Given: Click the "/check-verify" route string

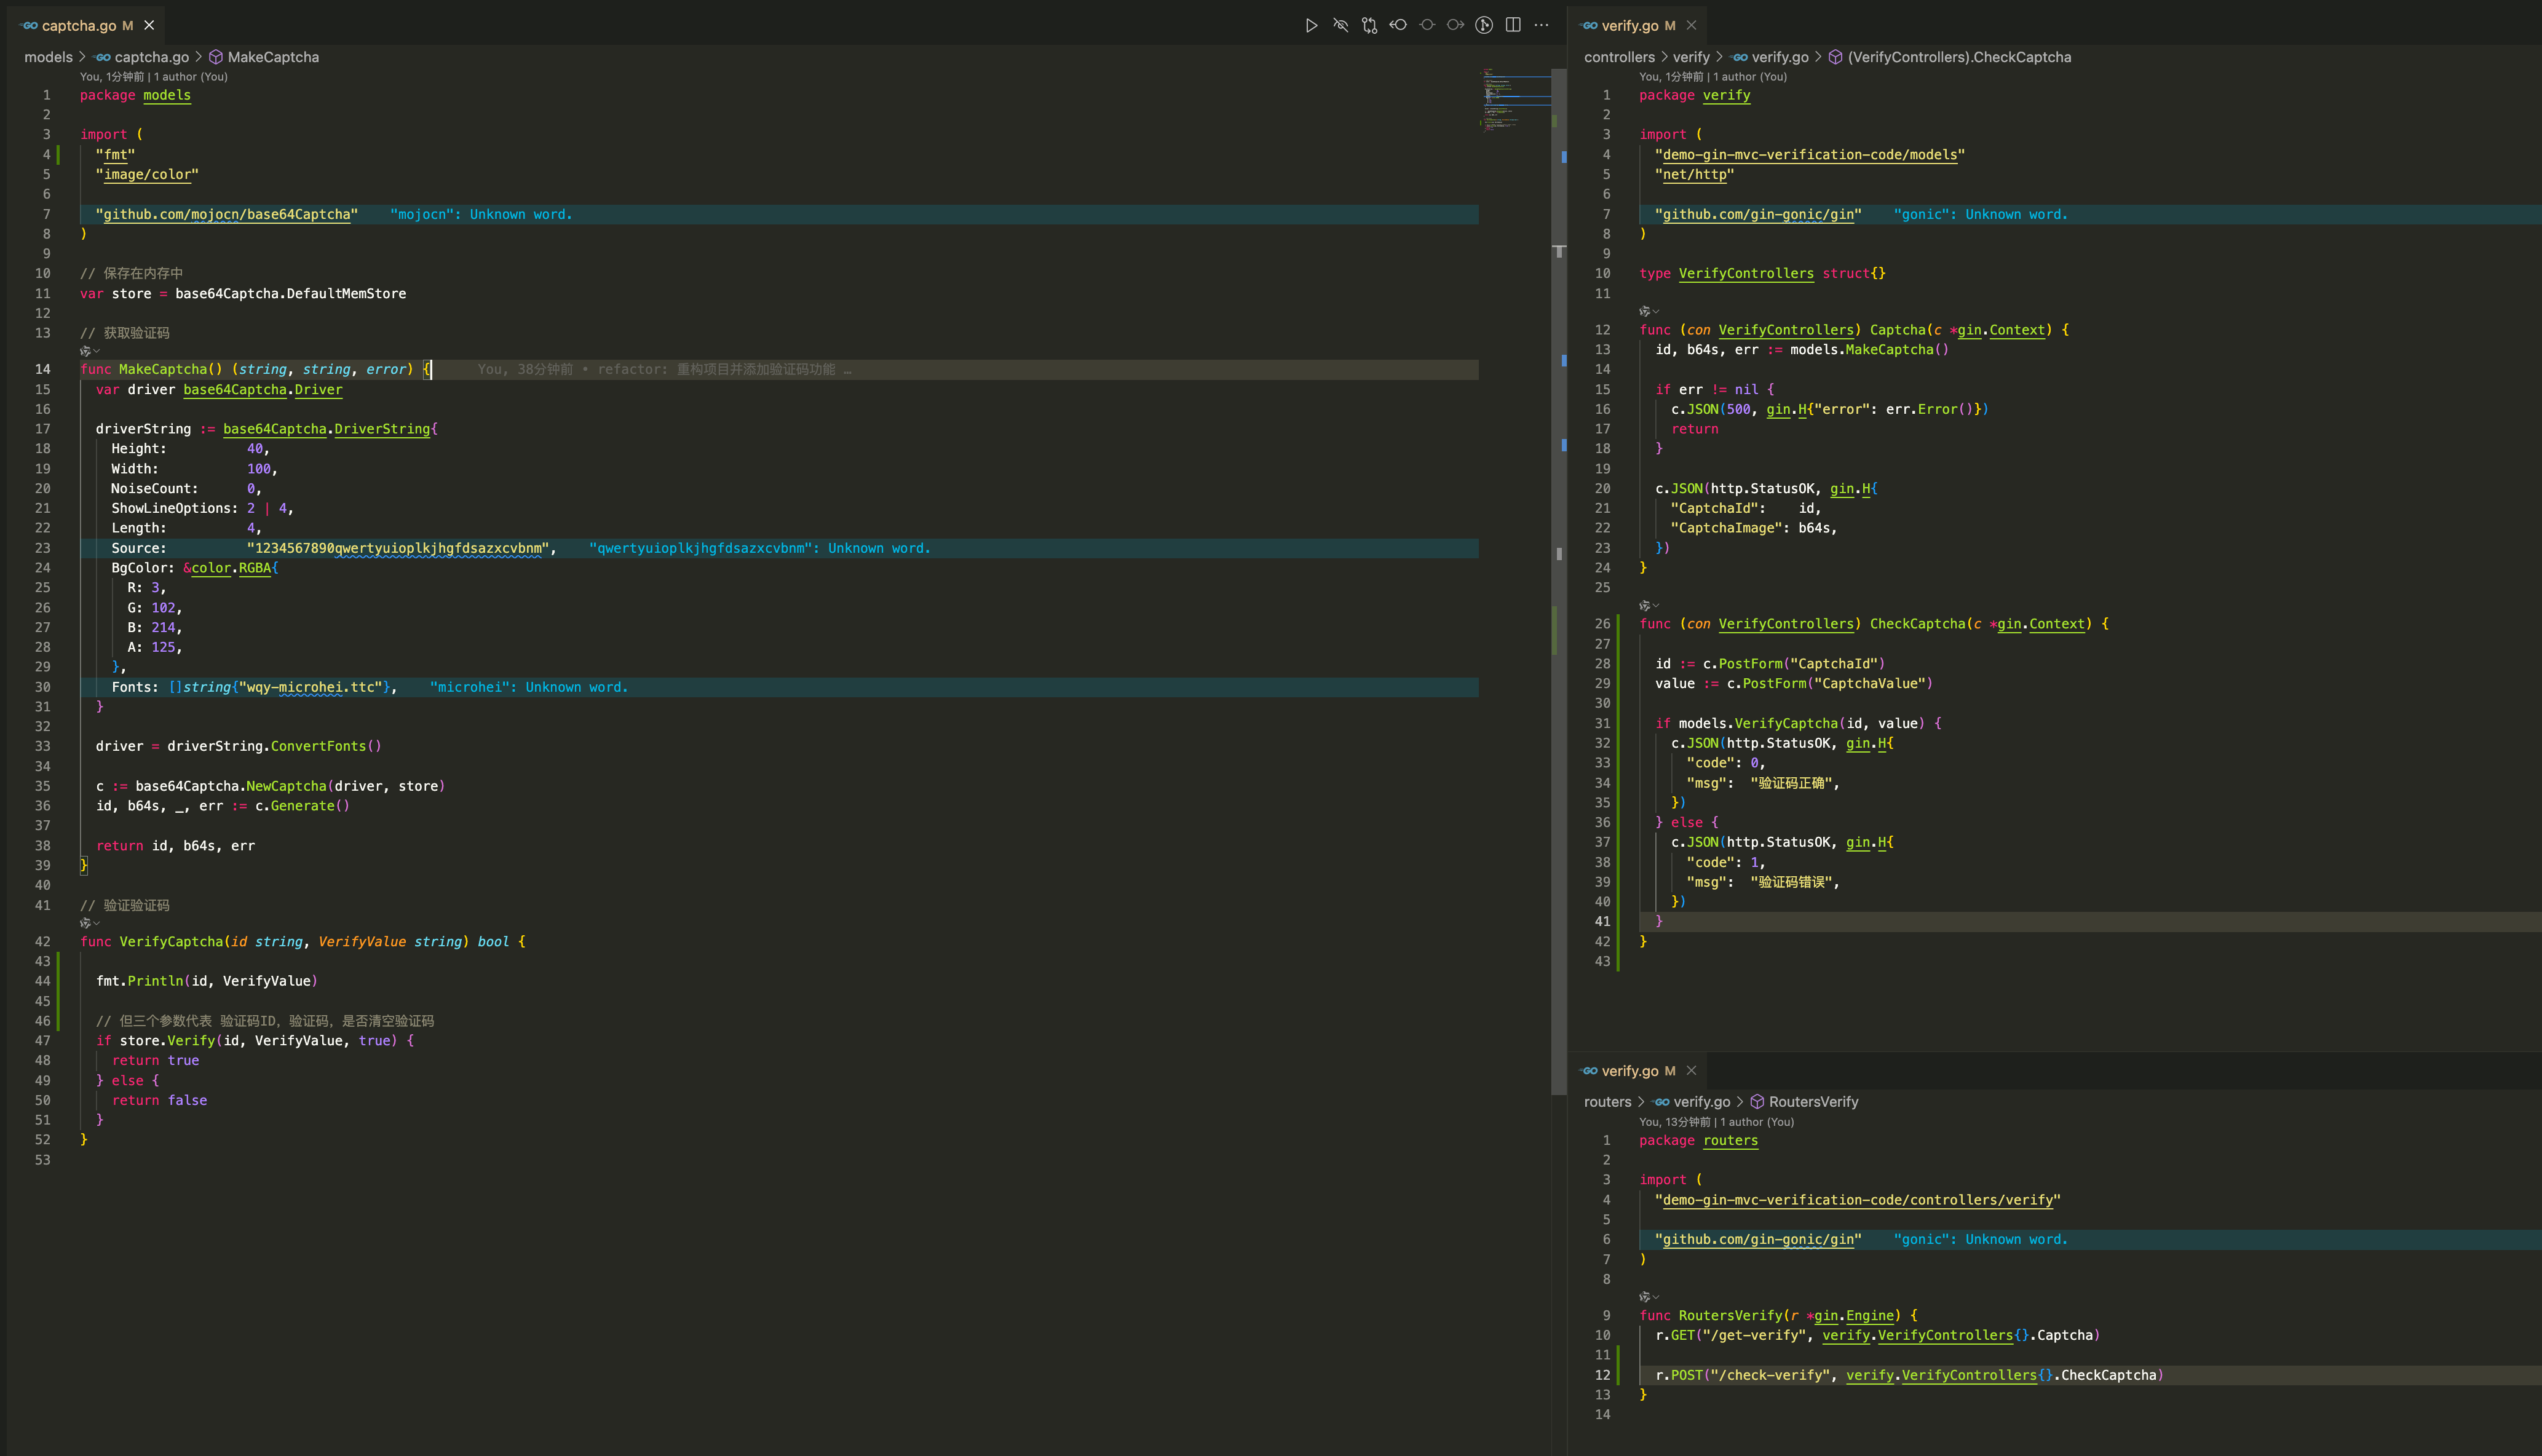Looking at the screenshot, I should coord(1770,1375).
